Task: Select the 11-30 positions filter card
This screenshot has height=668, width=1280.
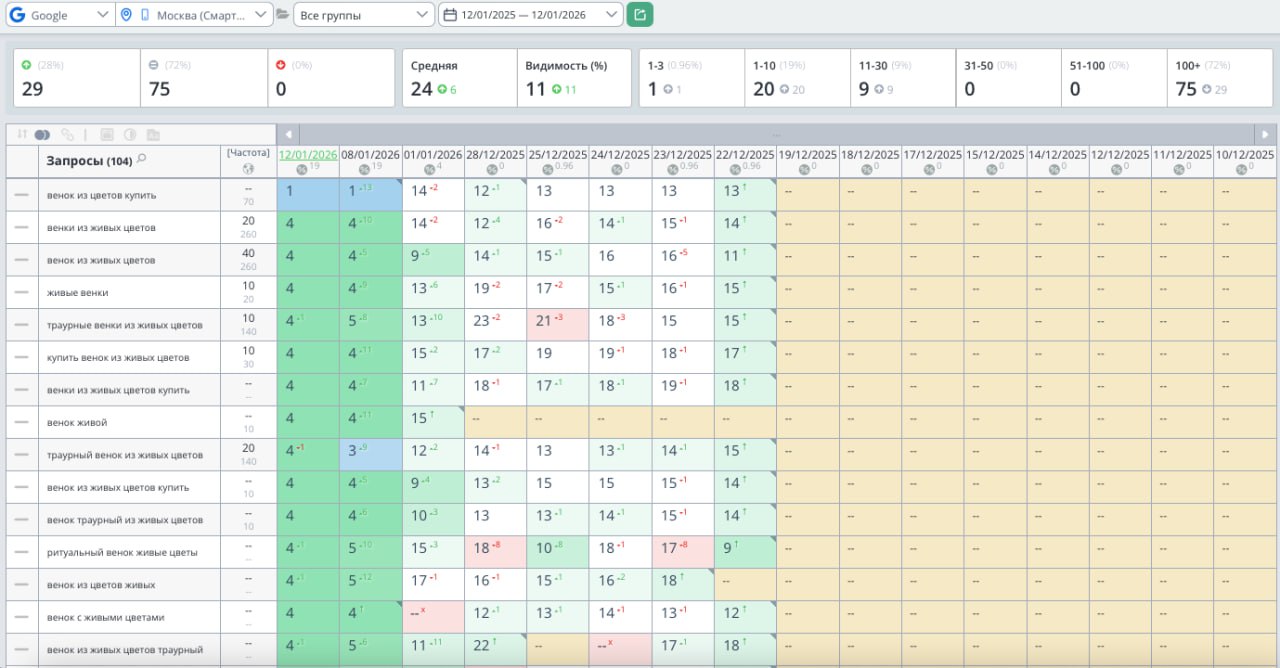Action: [903, 78]
